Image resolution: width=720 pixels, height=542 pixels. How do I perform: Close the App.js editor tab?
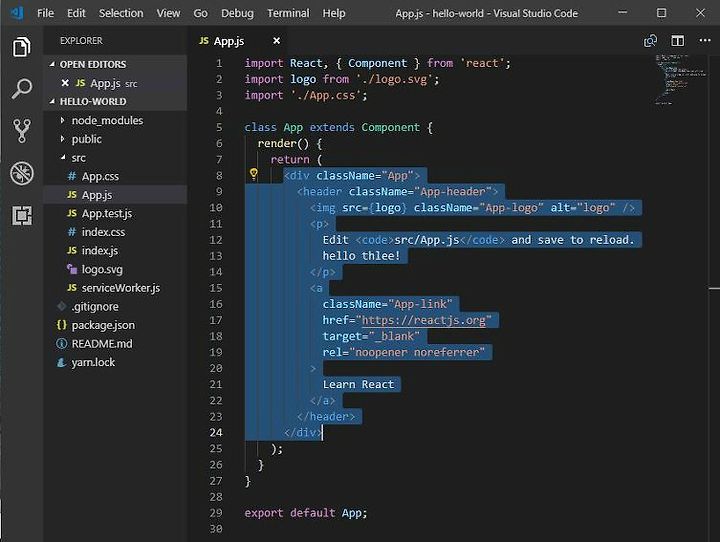coord(276,41)
